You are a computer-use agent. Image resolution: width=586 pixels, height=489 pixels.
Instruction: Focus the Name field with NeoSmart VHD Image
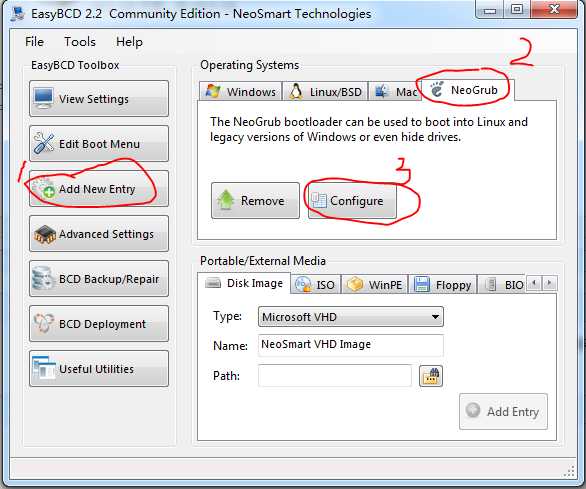(351, 345)
